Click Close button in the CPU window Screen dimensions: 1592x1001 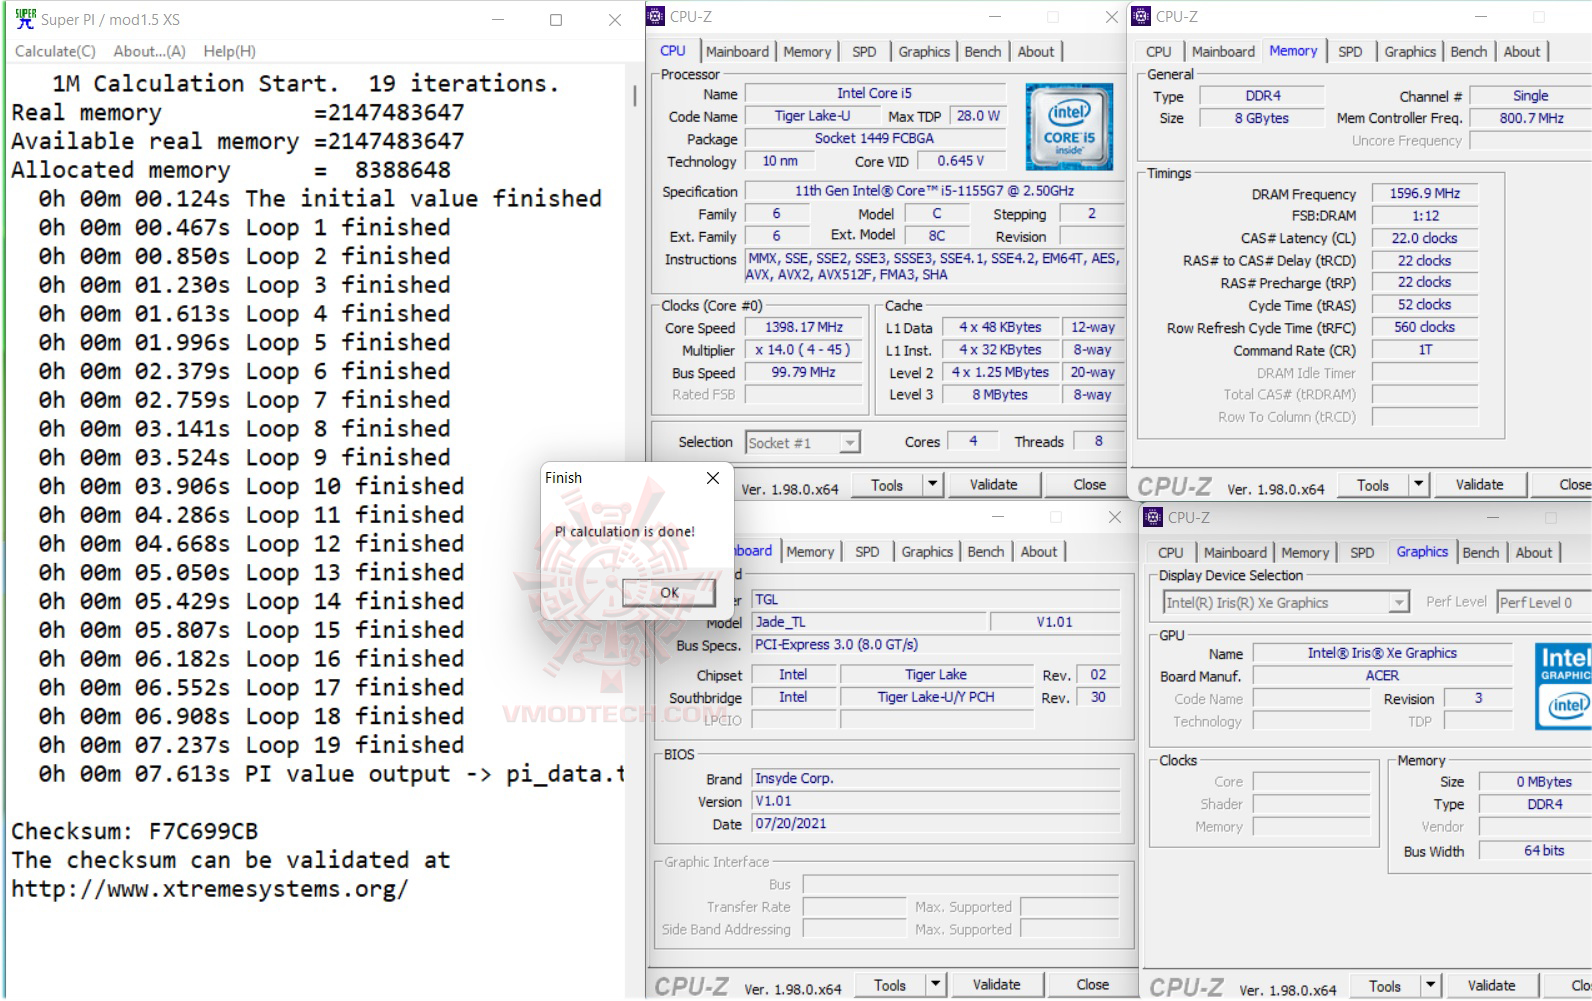(1089, 485)
